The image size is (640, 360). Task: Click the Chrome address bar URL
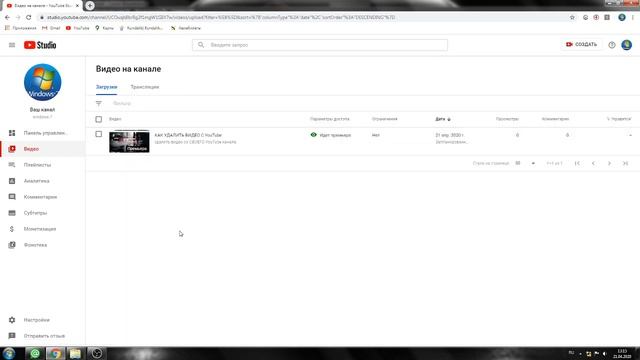click(x=220, y=18)
